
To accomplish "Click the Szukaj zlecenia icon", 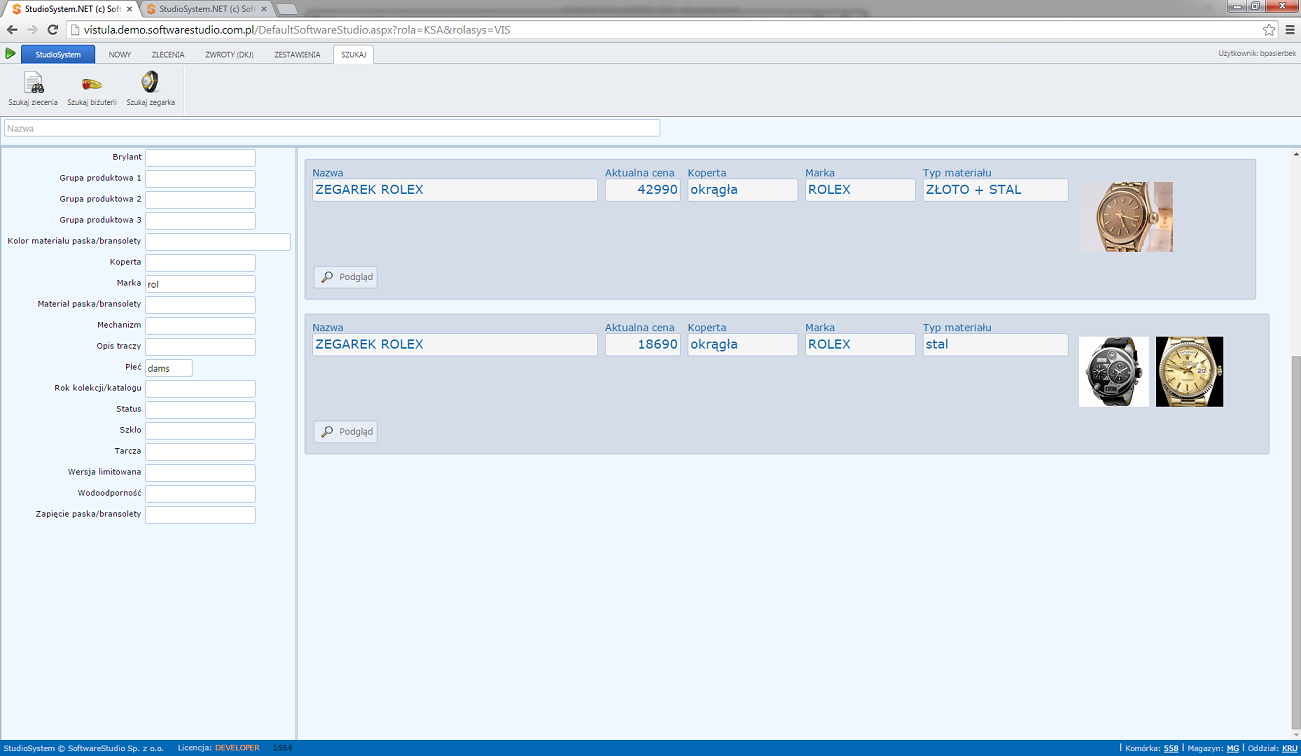I will 33,89.
